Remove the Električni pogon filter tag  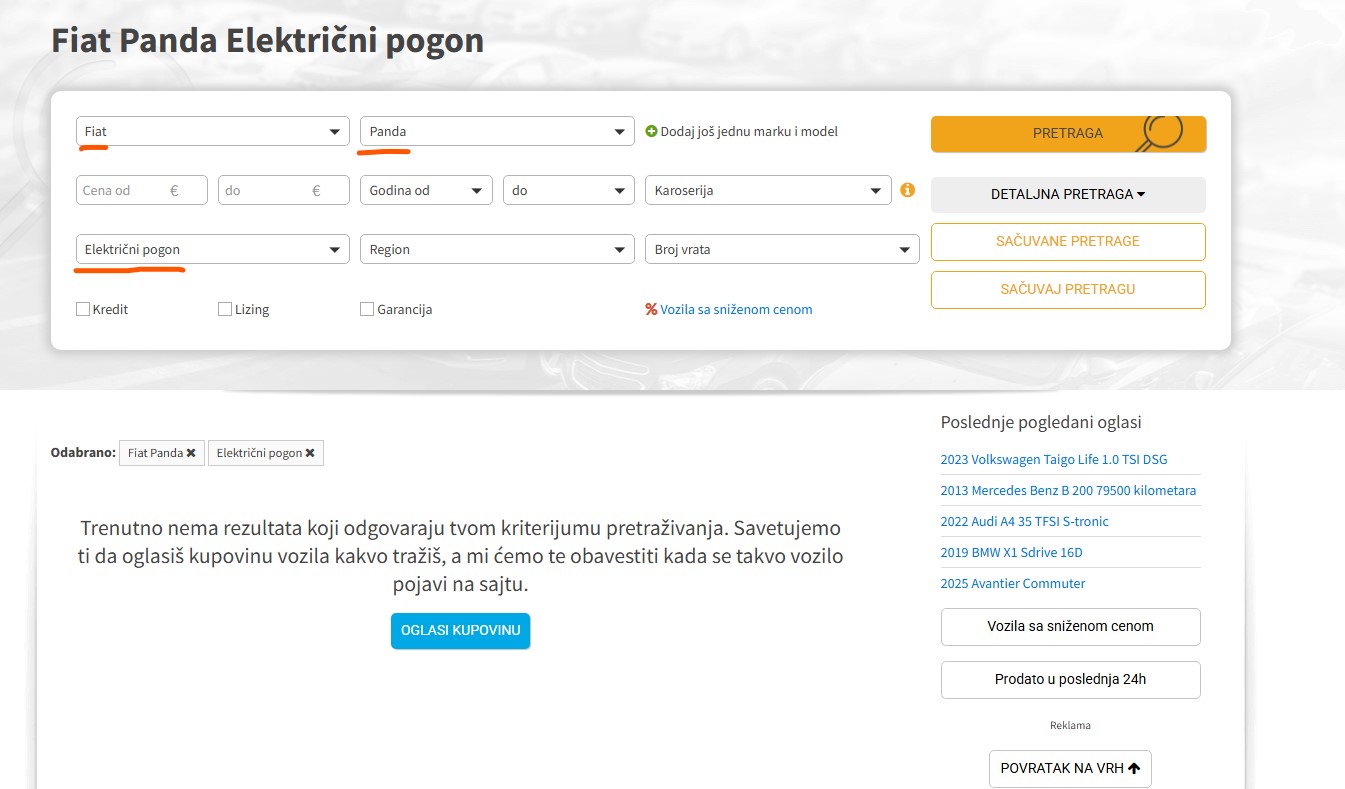coord(310,453)
